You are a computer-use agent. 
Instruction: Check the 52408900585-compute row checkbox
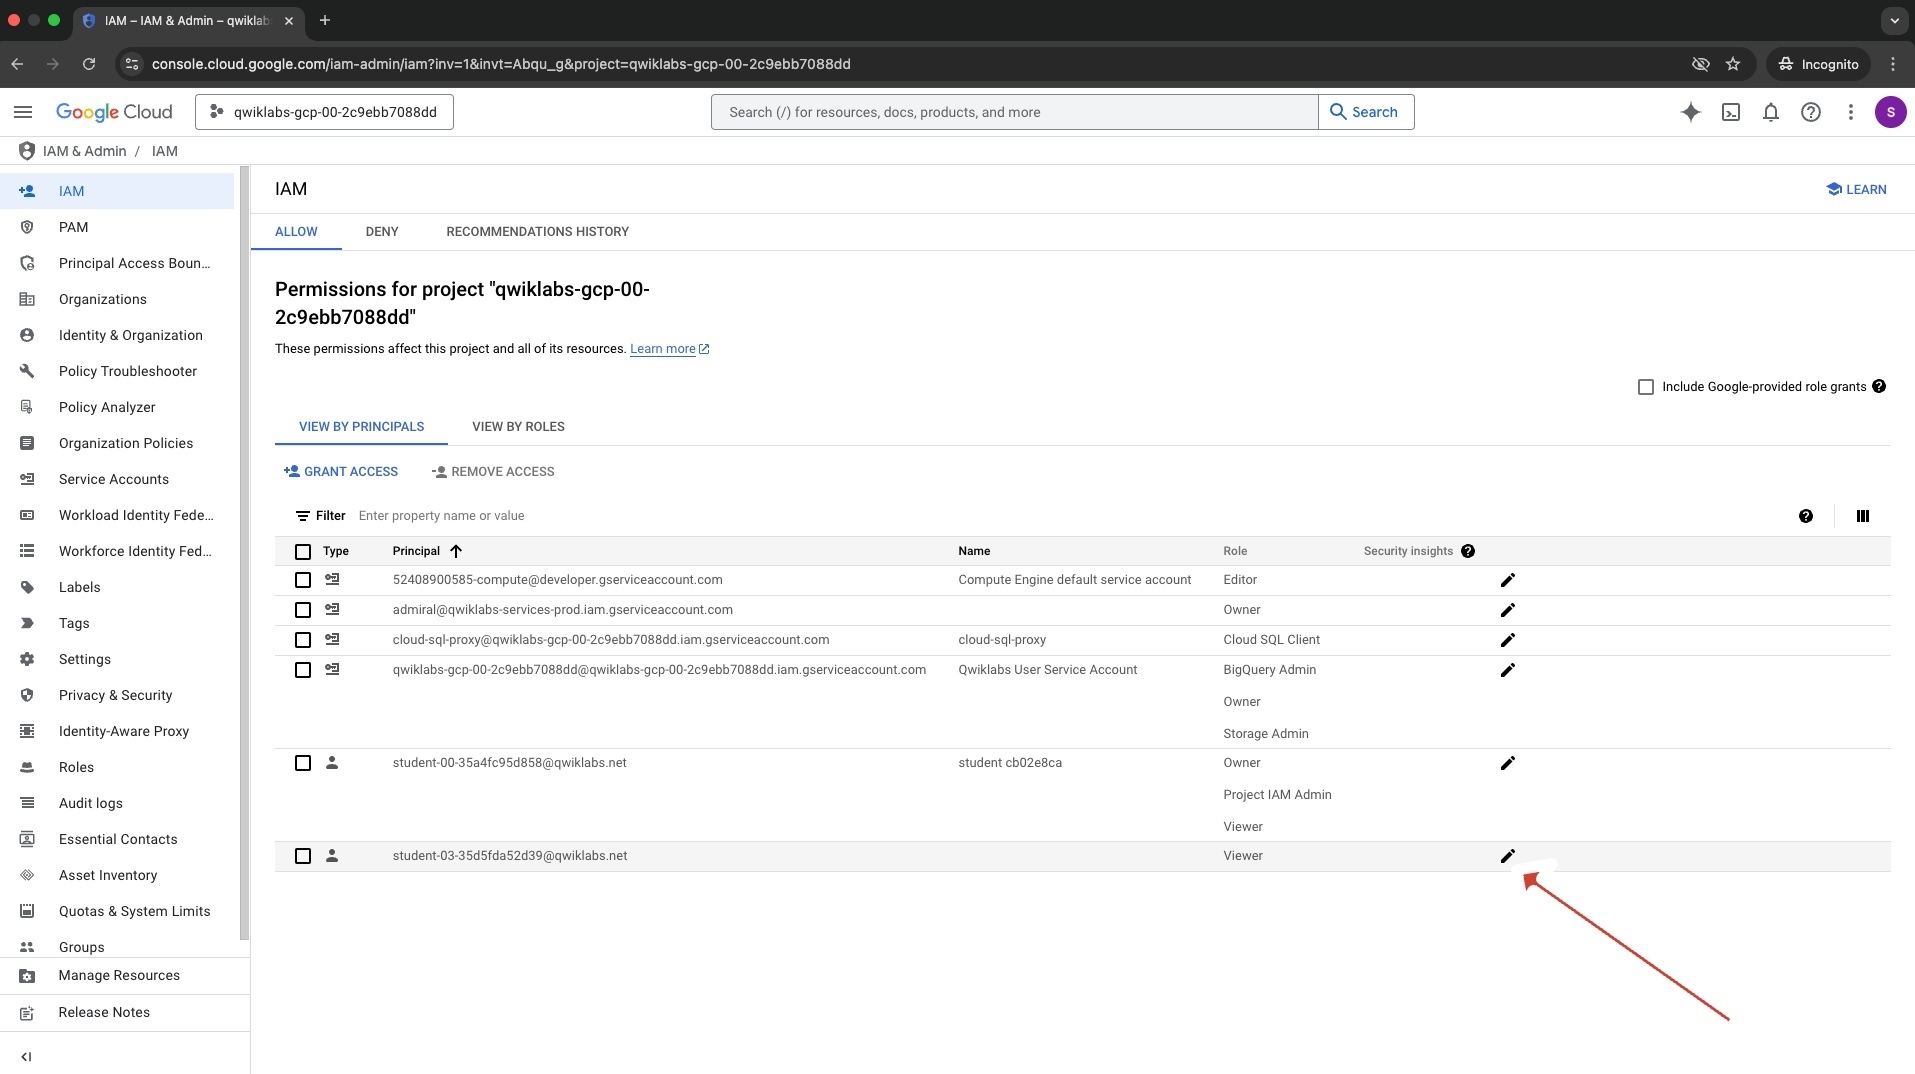(x=303, y=580)
